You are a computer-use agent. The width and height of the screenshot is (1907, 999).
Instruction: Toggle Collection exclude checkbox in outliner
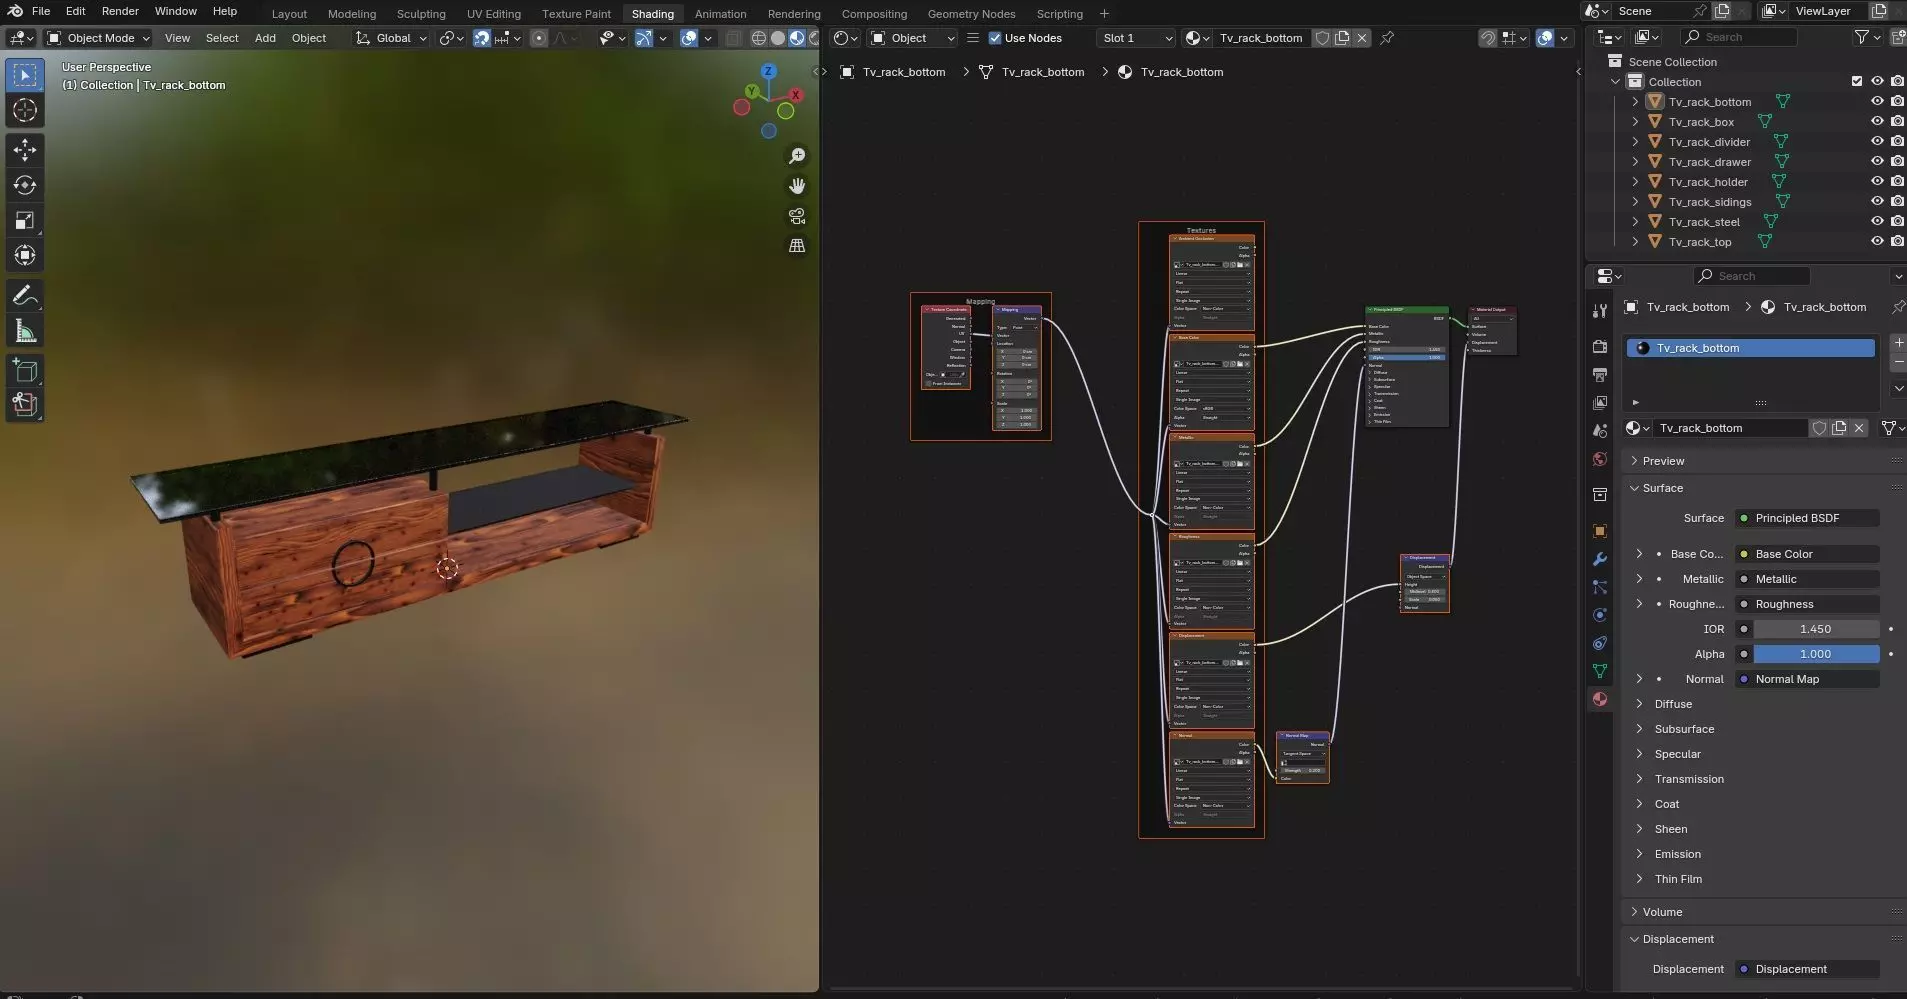click(x=1857, y=81)
